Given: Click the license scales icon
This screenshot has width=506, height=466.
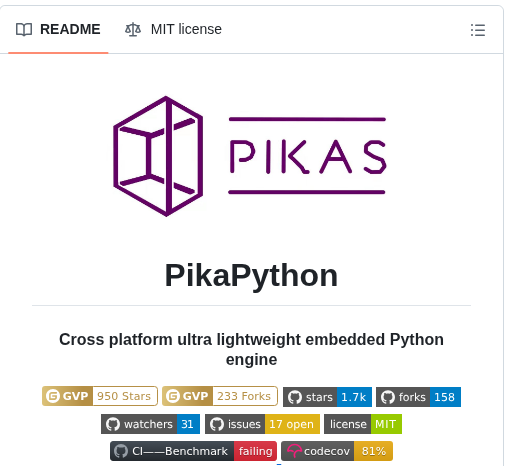Looking at the screenshot, I should click(x=133, y=29).
